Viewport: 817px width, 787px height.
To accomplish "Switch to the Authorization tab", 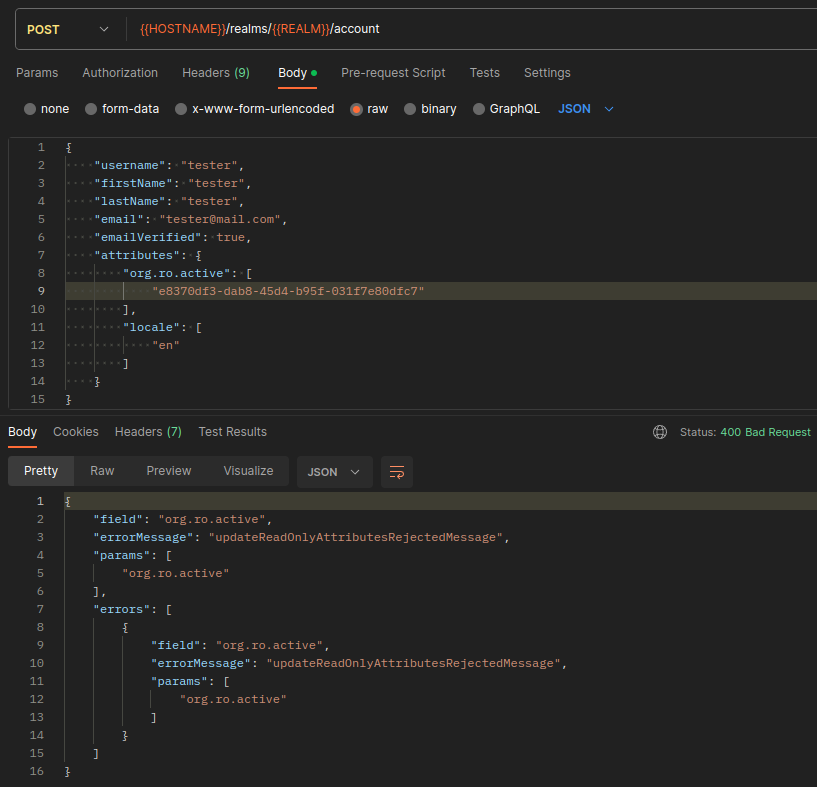I will (x=120, y=72).
